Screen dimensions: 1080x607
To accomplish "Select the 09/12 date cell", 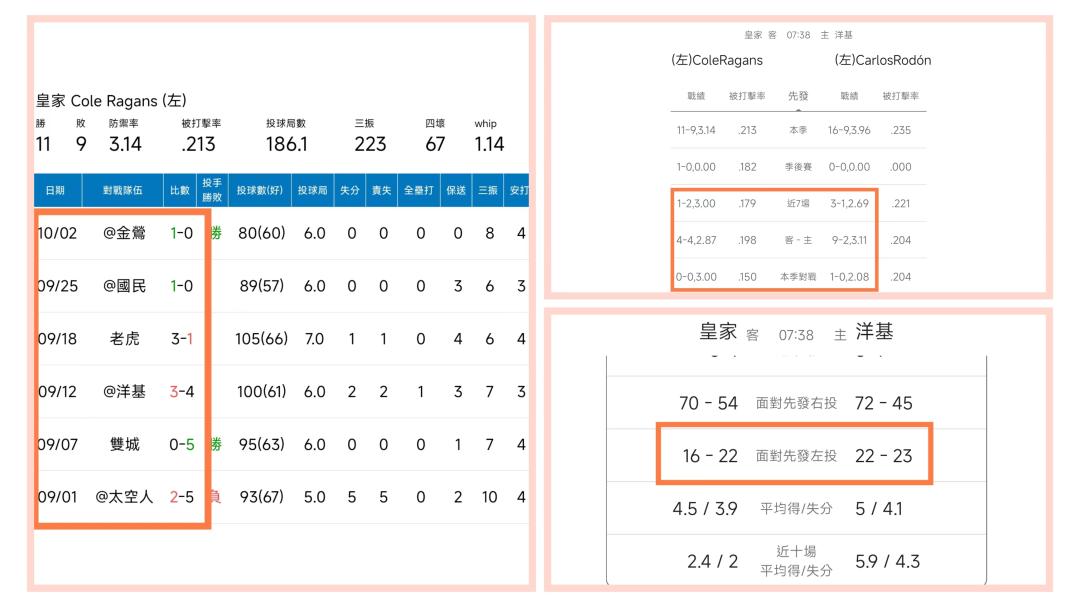I will (57, 392).
